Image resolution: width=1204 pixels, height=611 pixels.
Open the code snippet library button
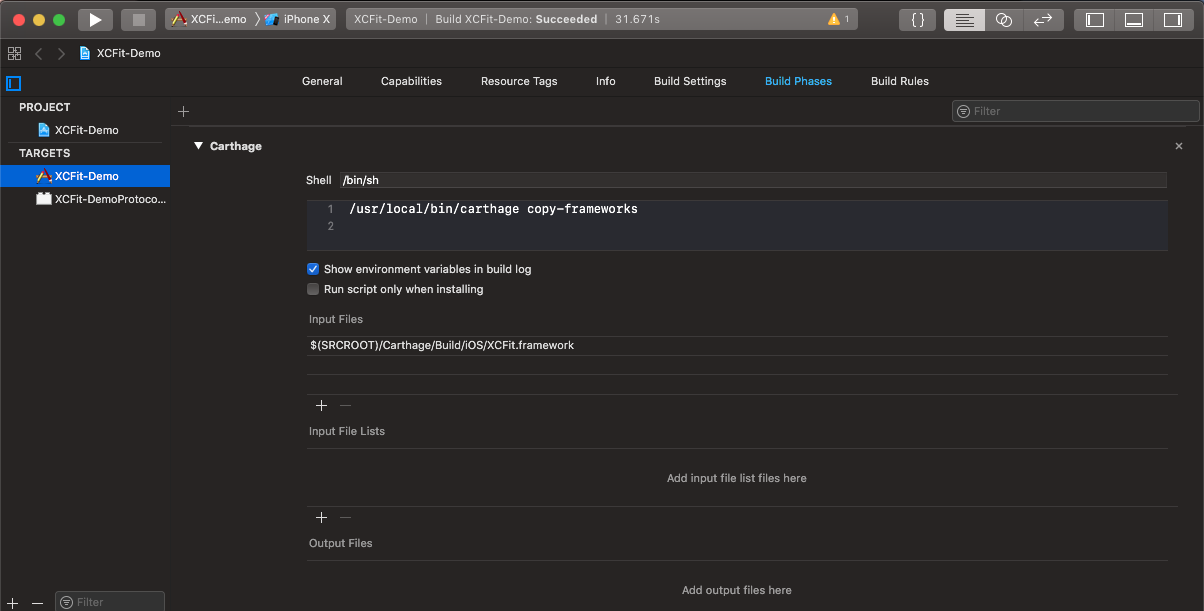[917, 19]
